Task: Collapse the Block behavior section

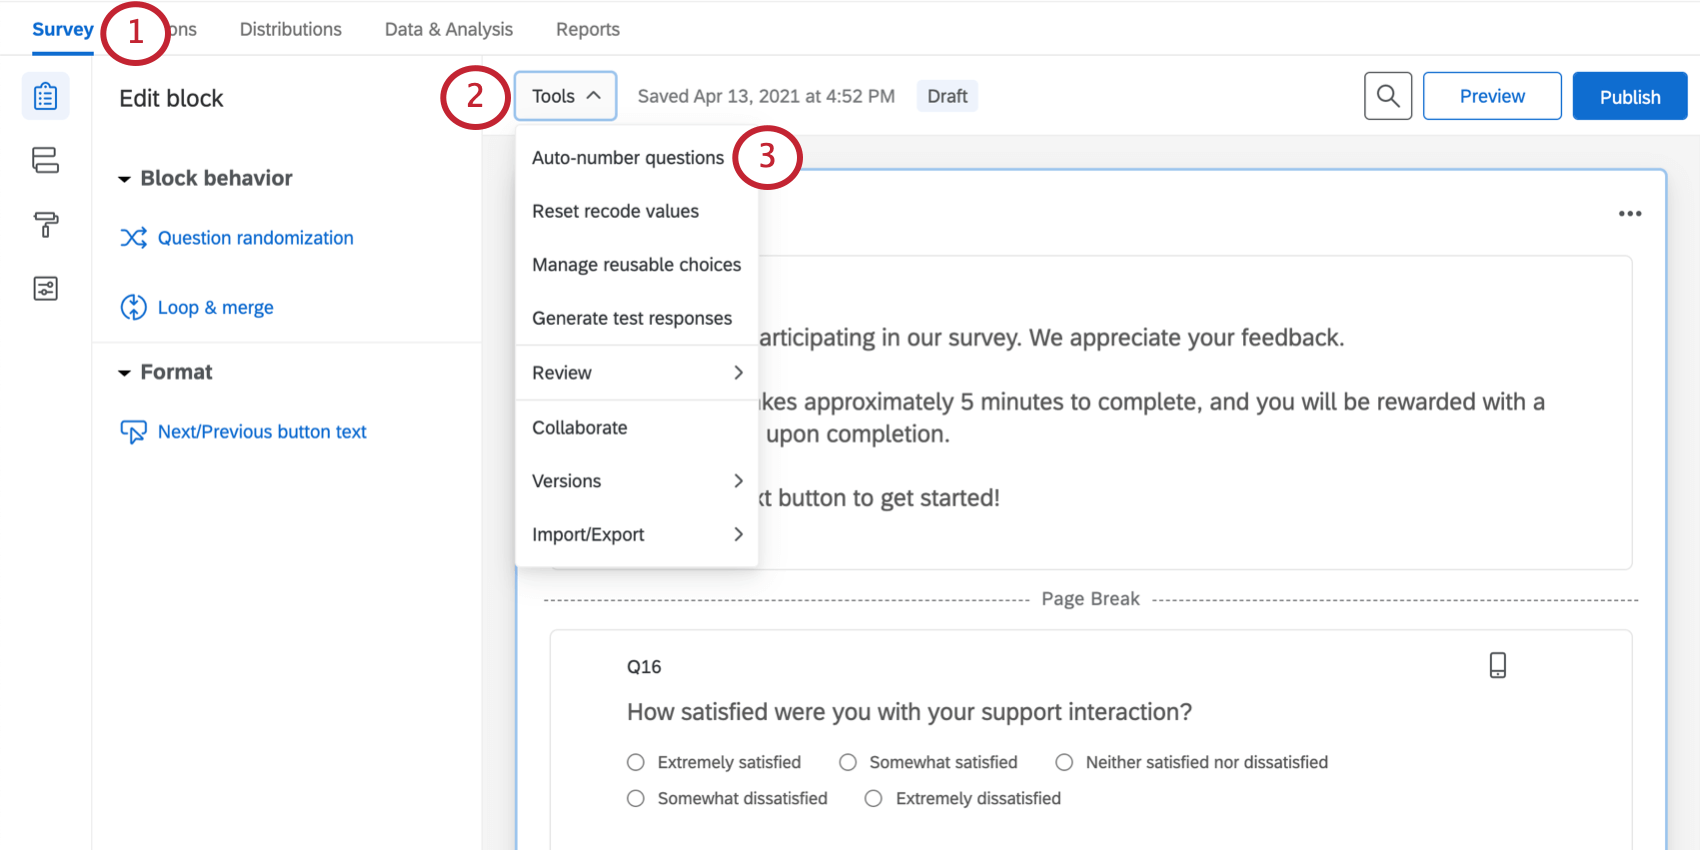Action: pyautogui.click(x=125, y=179)
